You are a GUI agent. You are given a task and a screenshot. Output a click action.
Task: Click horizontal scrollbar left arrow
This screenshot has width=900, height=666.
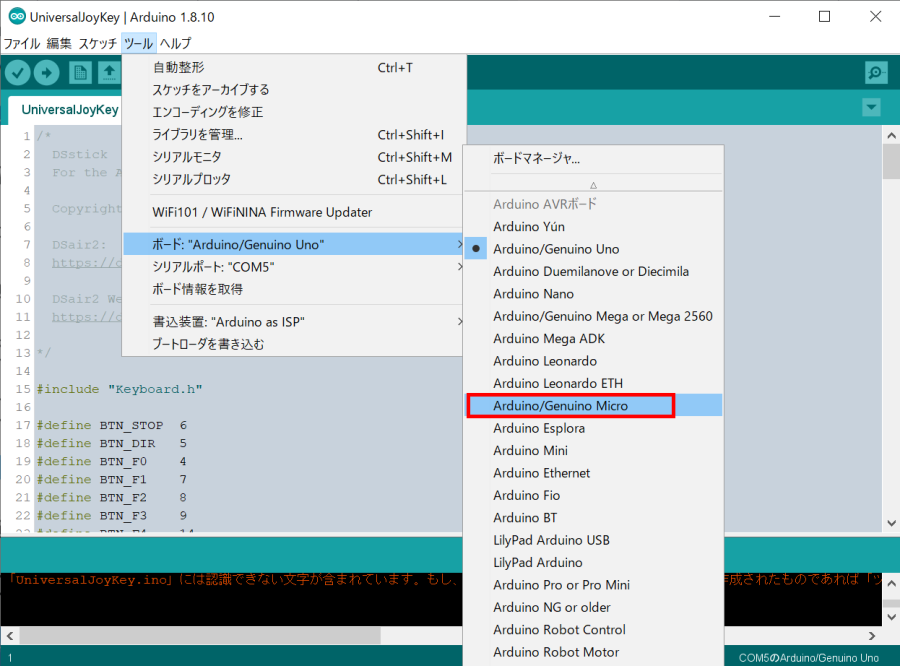(10, 636)
